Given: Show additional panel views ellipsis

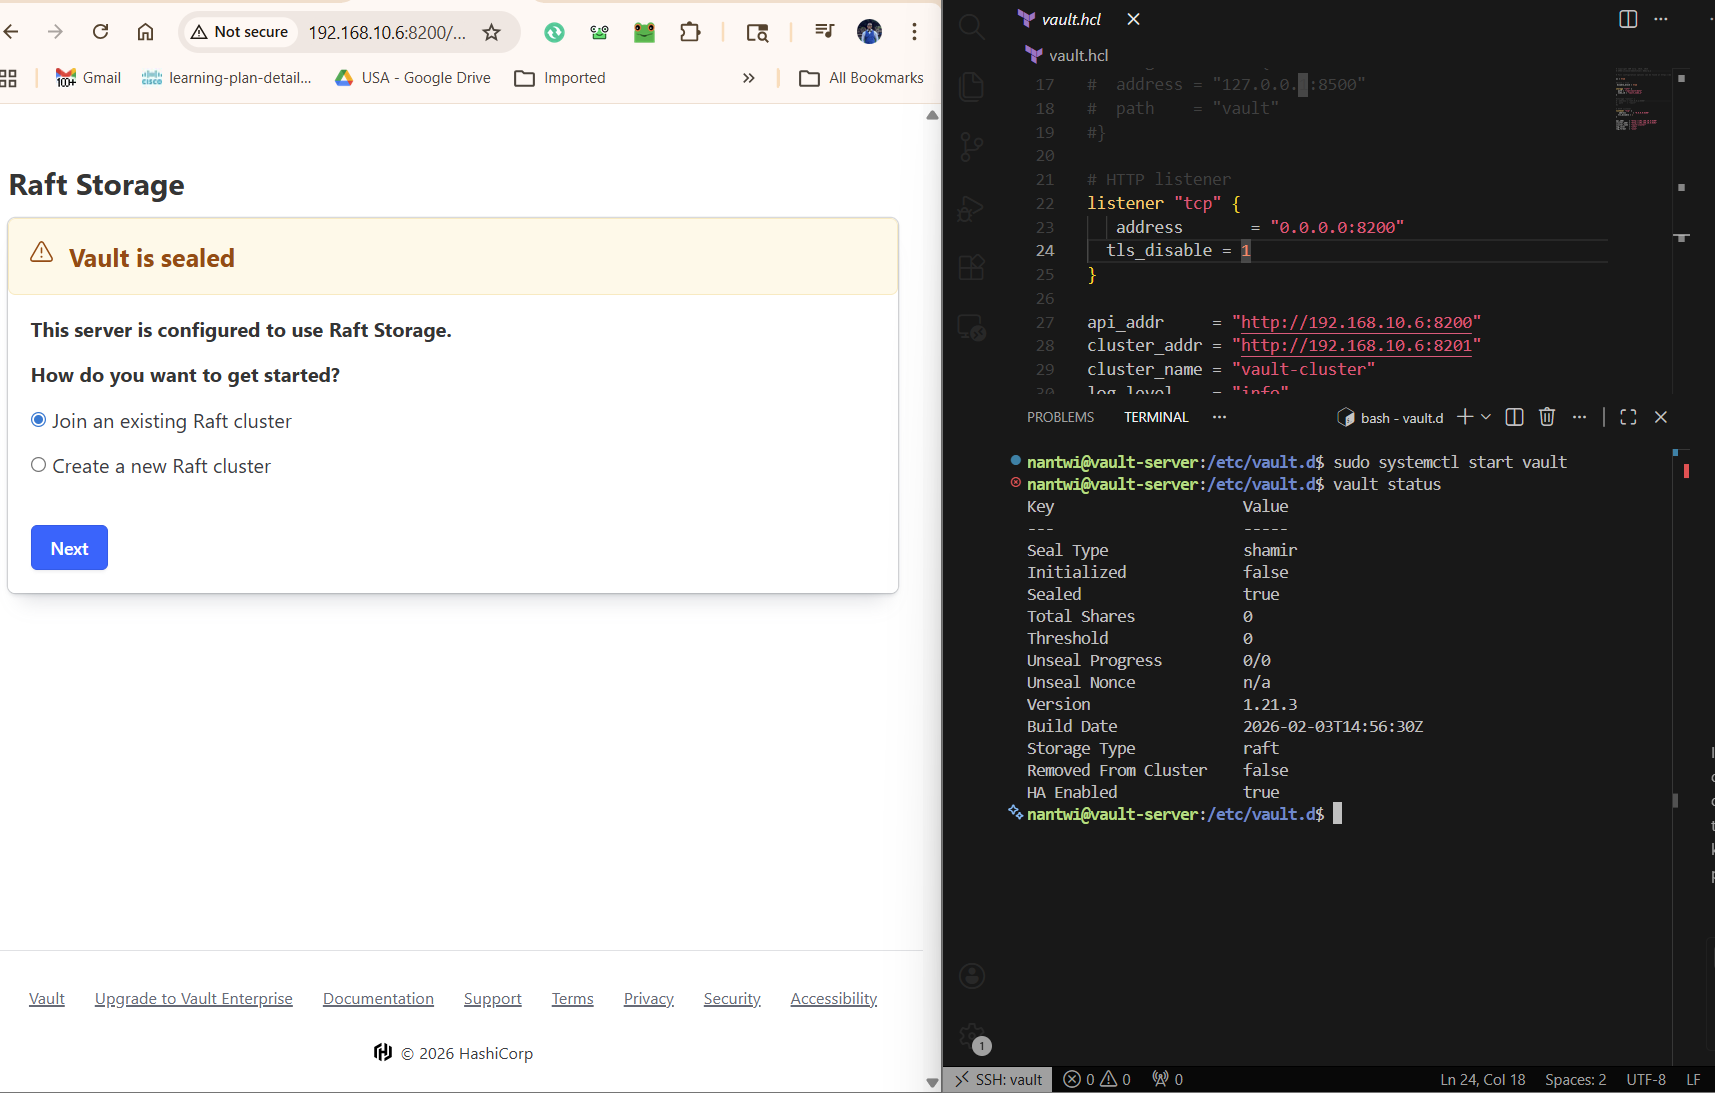Looking at the screenshot, I should (x=1219, y=417).
